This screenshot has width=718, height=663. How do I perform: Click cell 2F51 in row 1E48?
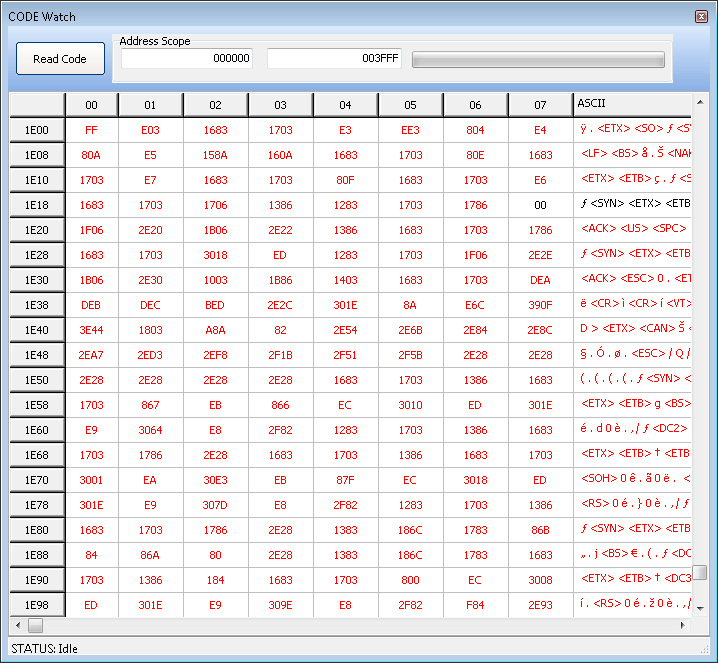coord(345,355)
